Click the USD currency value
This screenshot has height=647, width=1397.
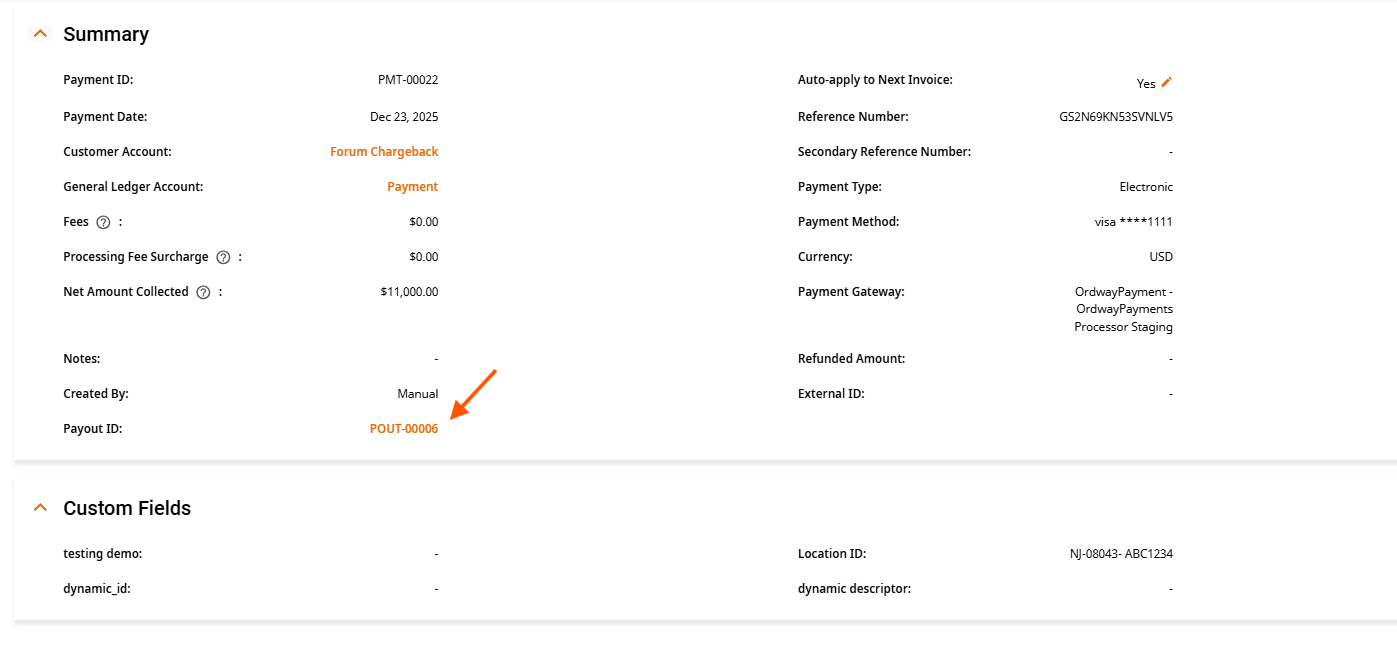pyautogui.click(x=1161, y=257)
